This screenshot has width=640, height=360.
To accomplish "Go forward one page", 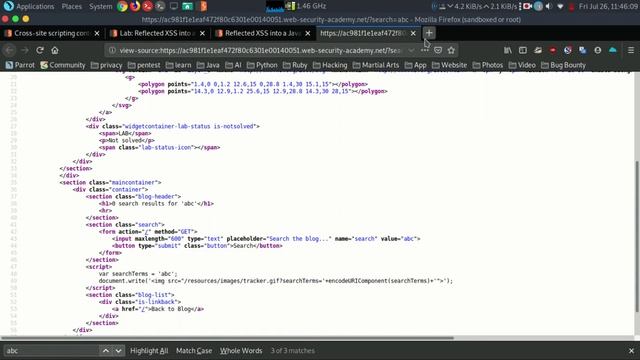I will pyautogui.click(x=24, y=50).
